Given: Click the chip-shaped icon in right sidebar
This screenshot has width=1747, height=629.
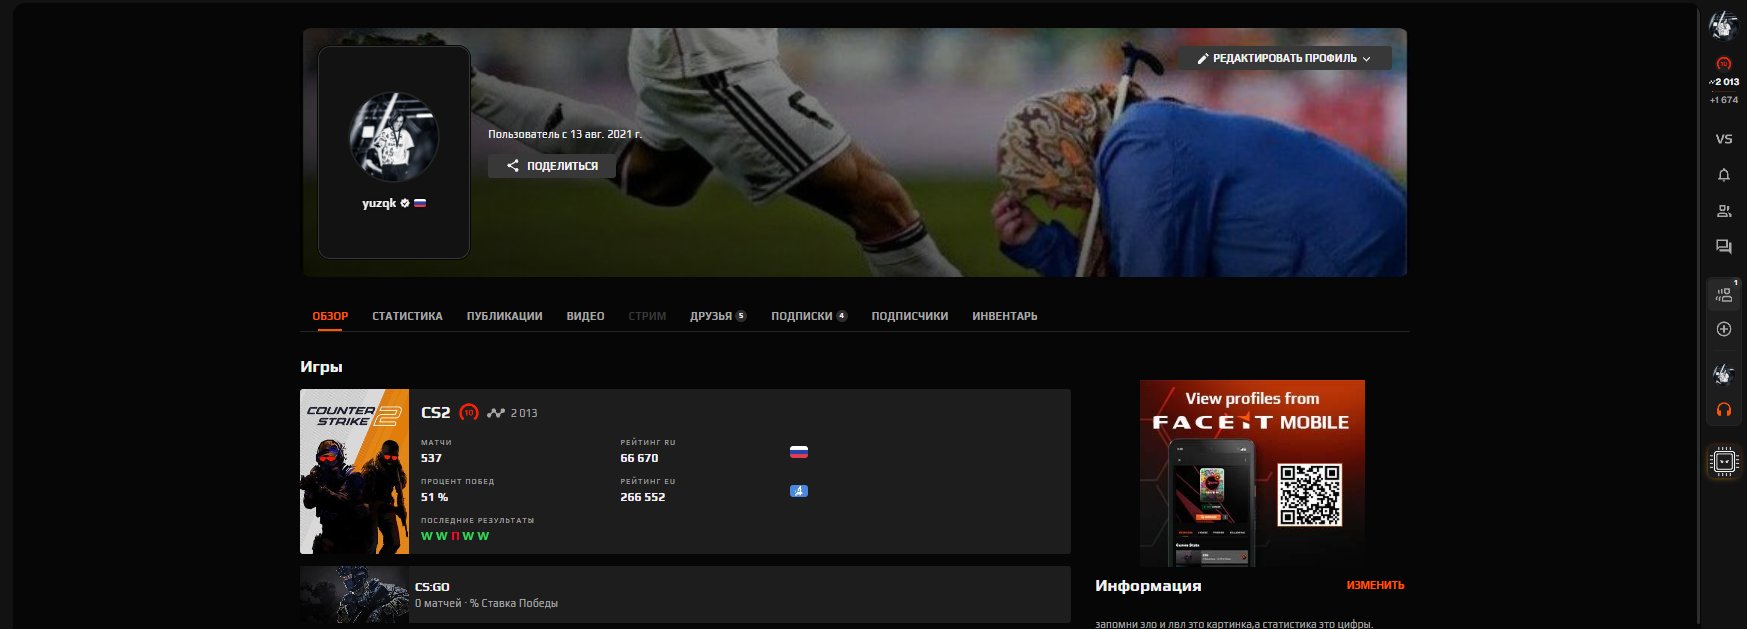Looking at the screenshot, I should point(1724,461).
